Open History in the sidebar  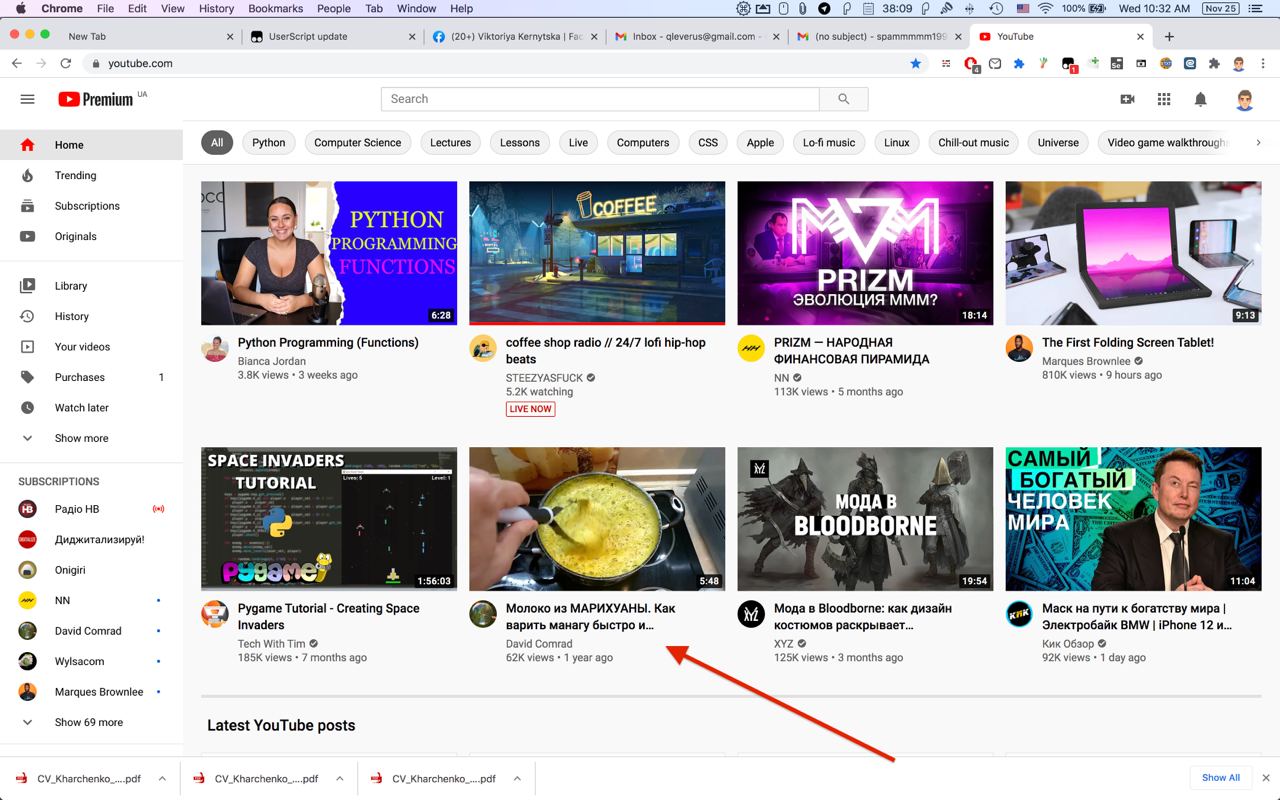pos(91,316)
